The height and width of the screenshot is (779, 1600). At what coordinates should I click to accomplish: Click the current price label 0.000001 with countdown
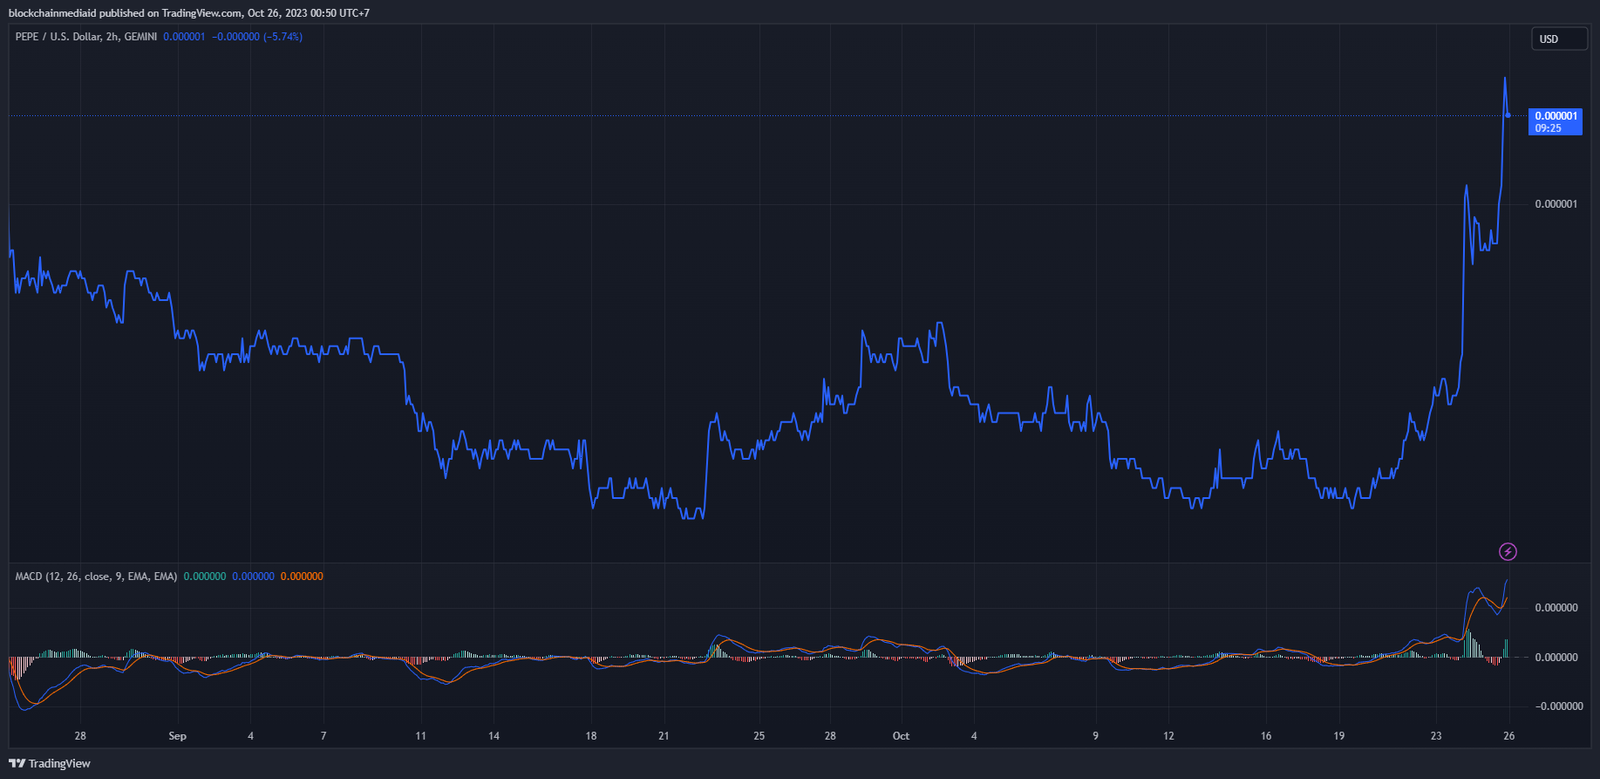pyautogui.click(x=1555, y=122)
